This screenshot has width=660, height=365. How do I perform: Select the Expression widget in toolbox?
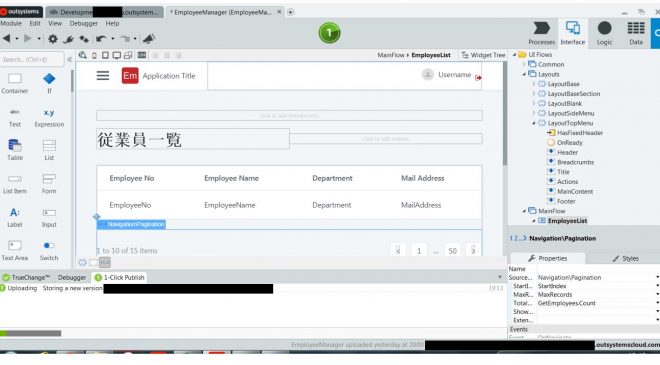tap(49, 117)
